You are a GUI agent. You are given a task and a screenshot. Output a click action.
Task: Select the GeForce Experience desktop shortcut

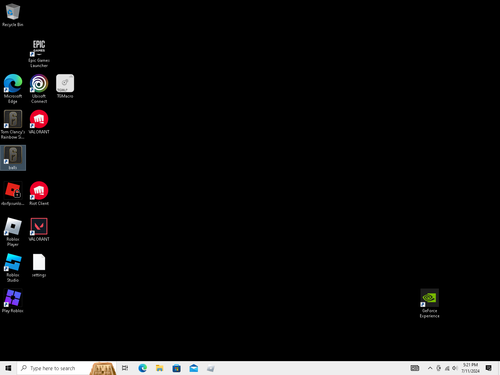tap(429, 303)
